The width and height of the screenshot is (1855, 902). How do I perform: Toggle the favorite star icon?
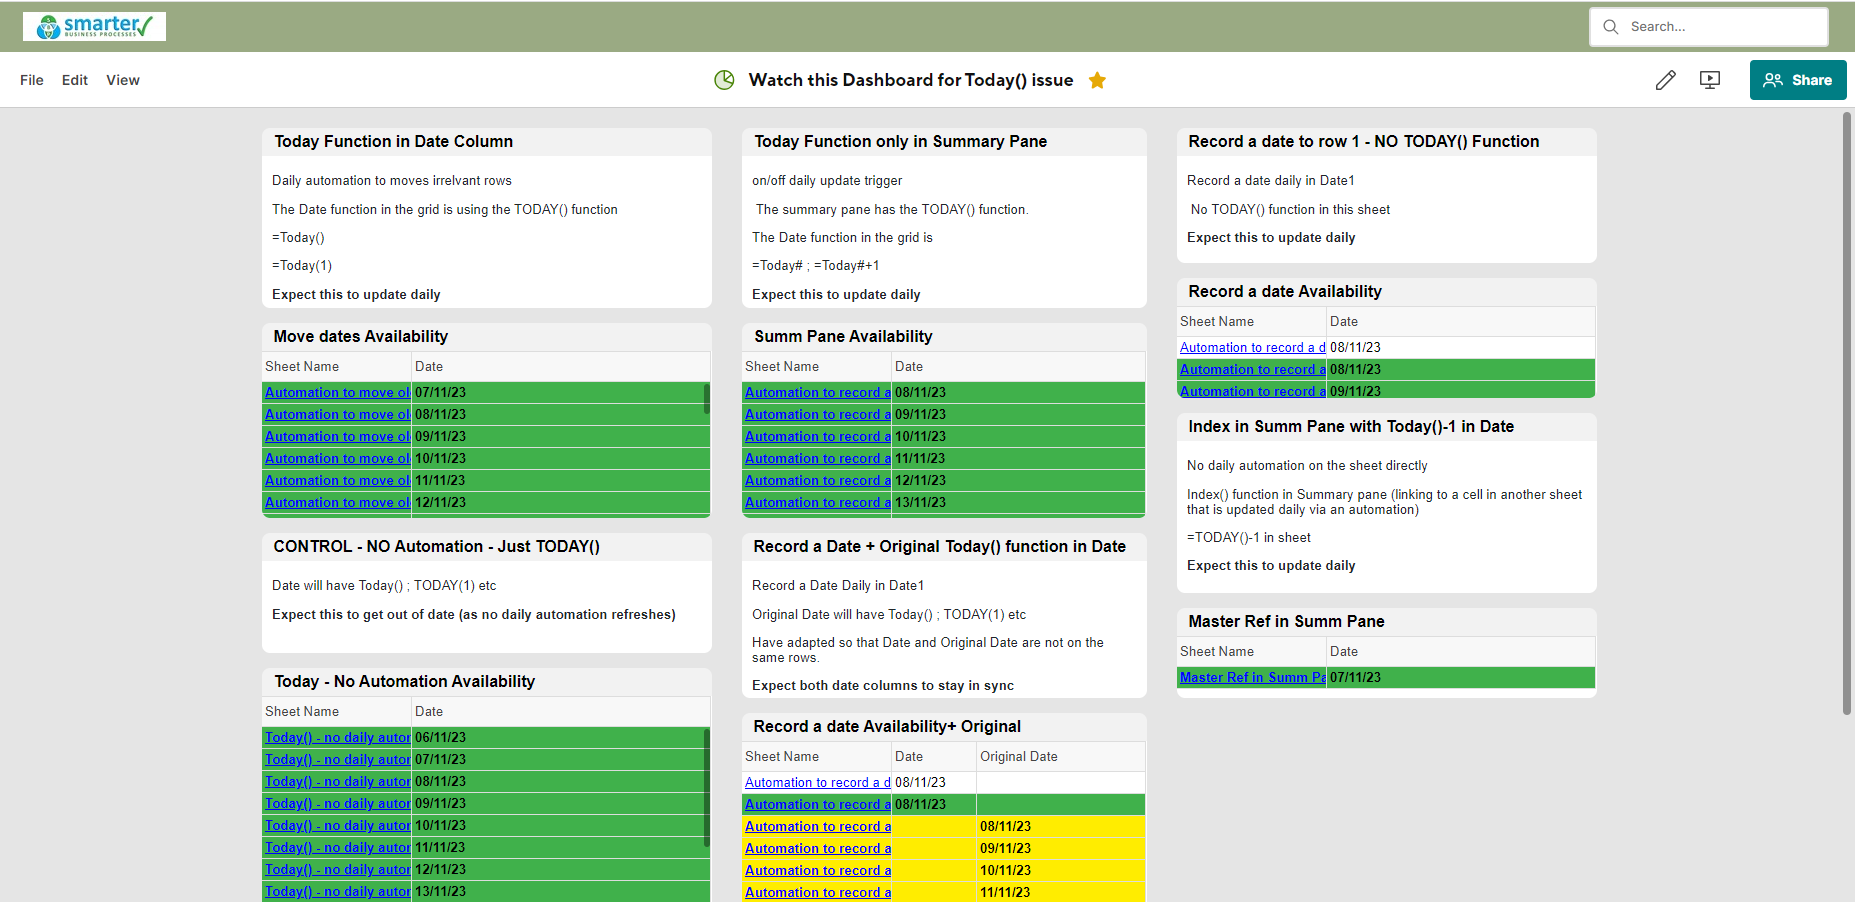1097,80
